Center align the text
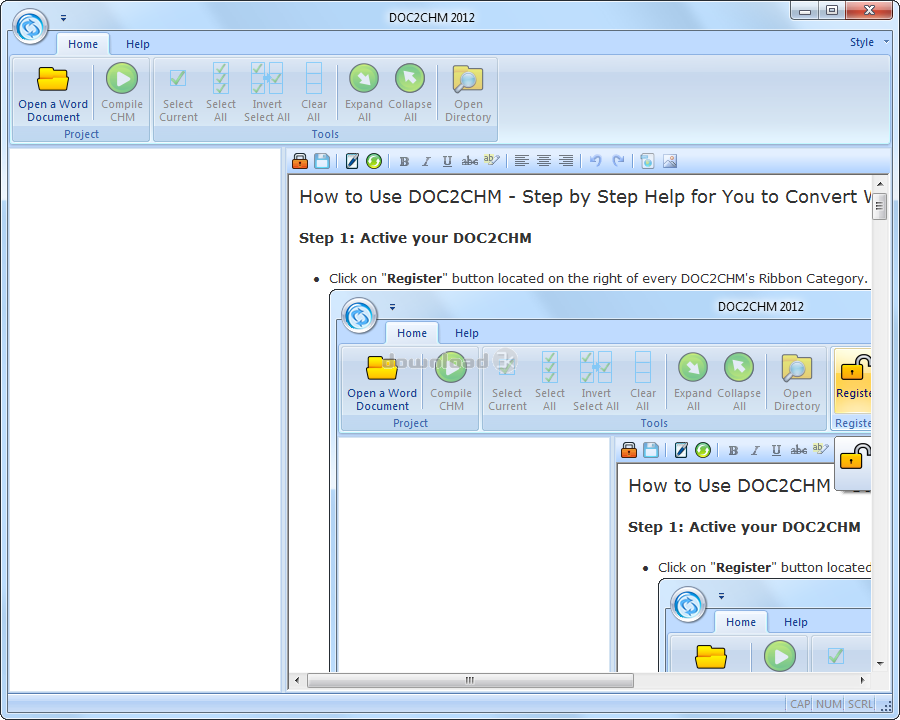This screenshot has width=900, height=720. click(544, 161)
